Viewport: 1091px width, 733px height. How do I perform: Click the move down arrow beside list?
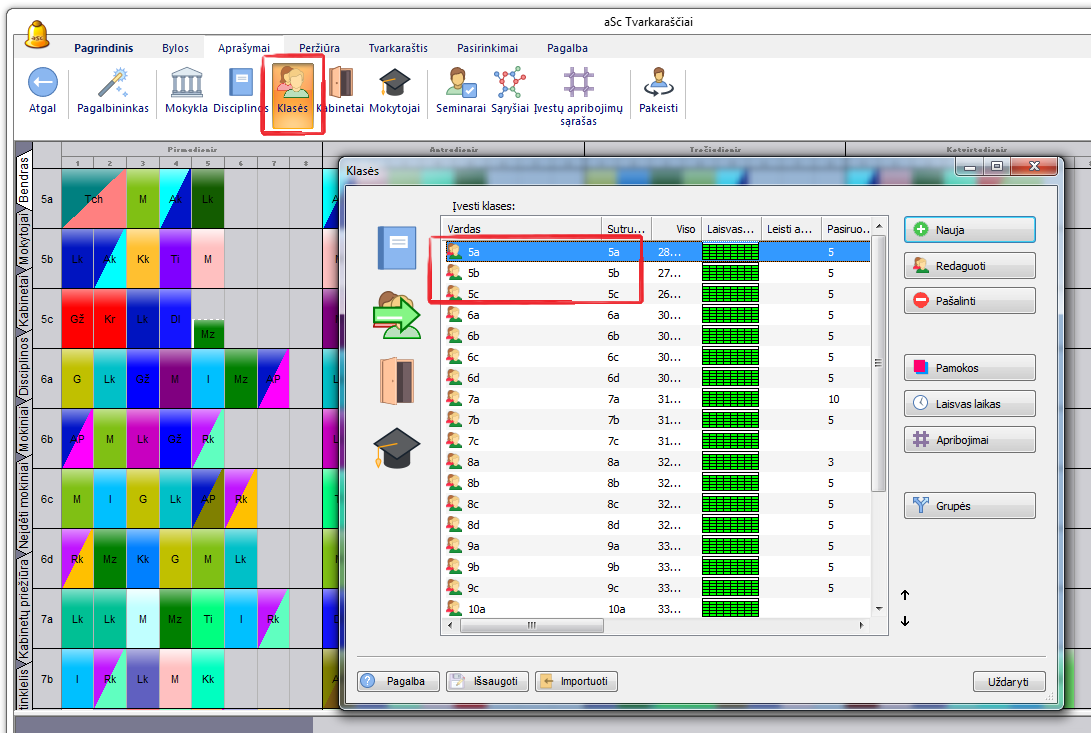(905, 621)
